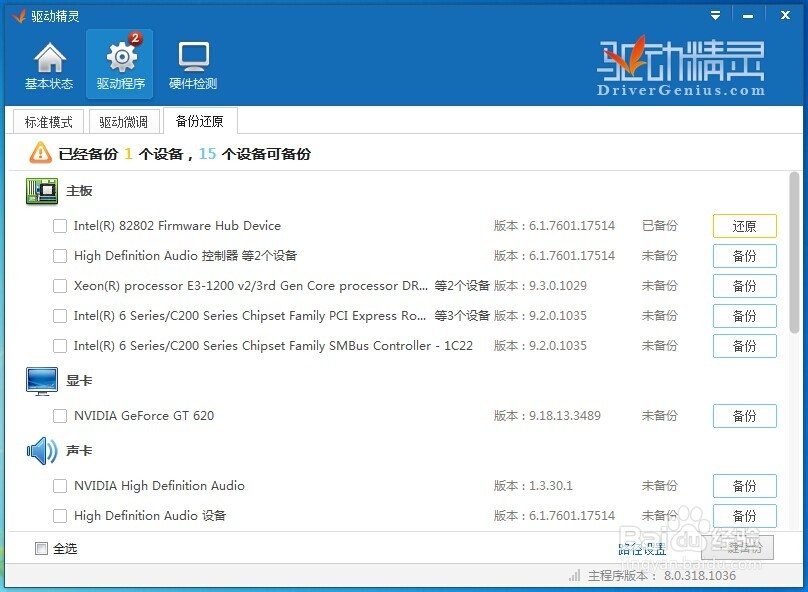Click version text 9.18.13.3489
808x592 pixels.
click(x=565, y=416)
